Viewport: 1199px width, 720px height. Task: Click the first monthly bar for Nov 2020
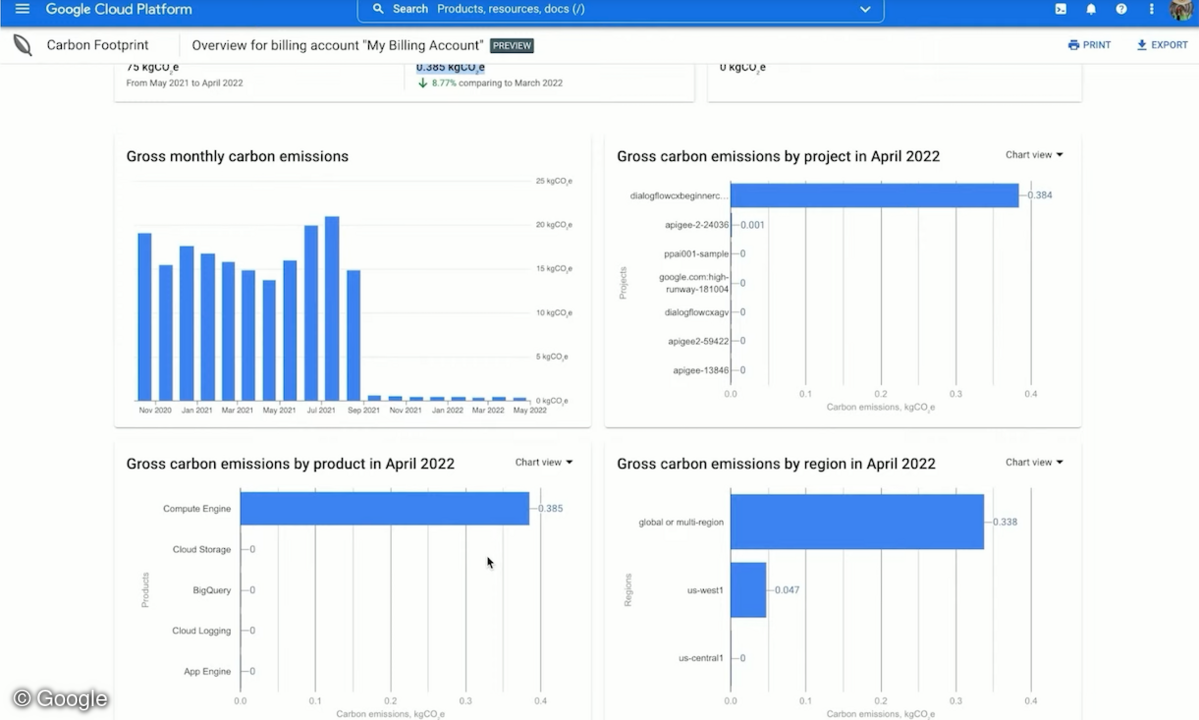tap(145, 316)
